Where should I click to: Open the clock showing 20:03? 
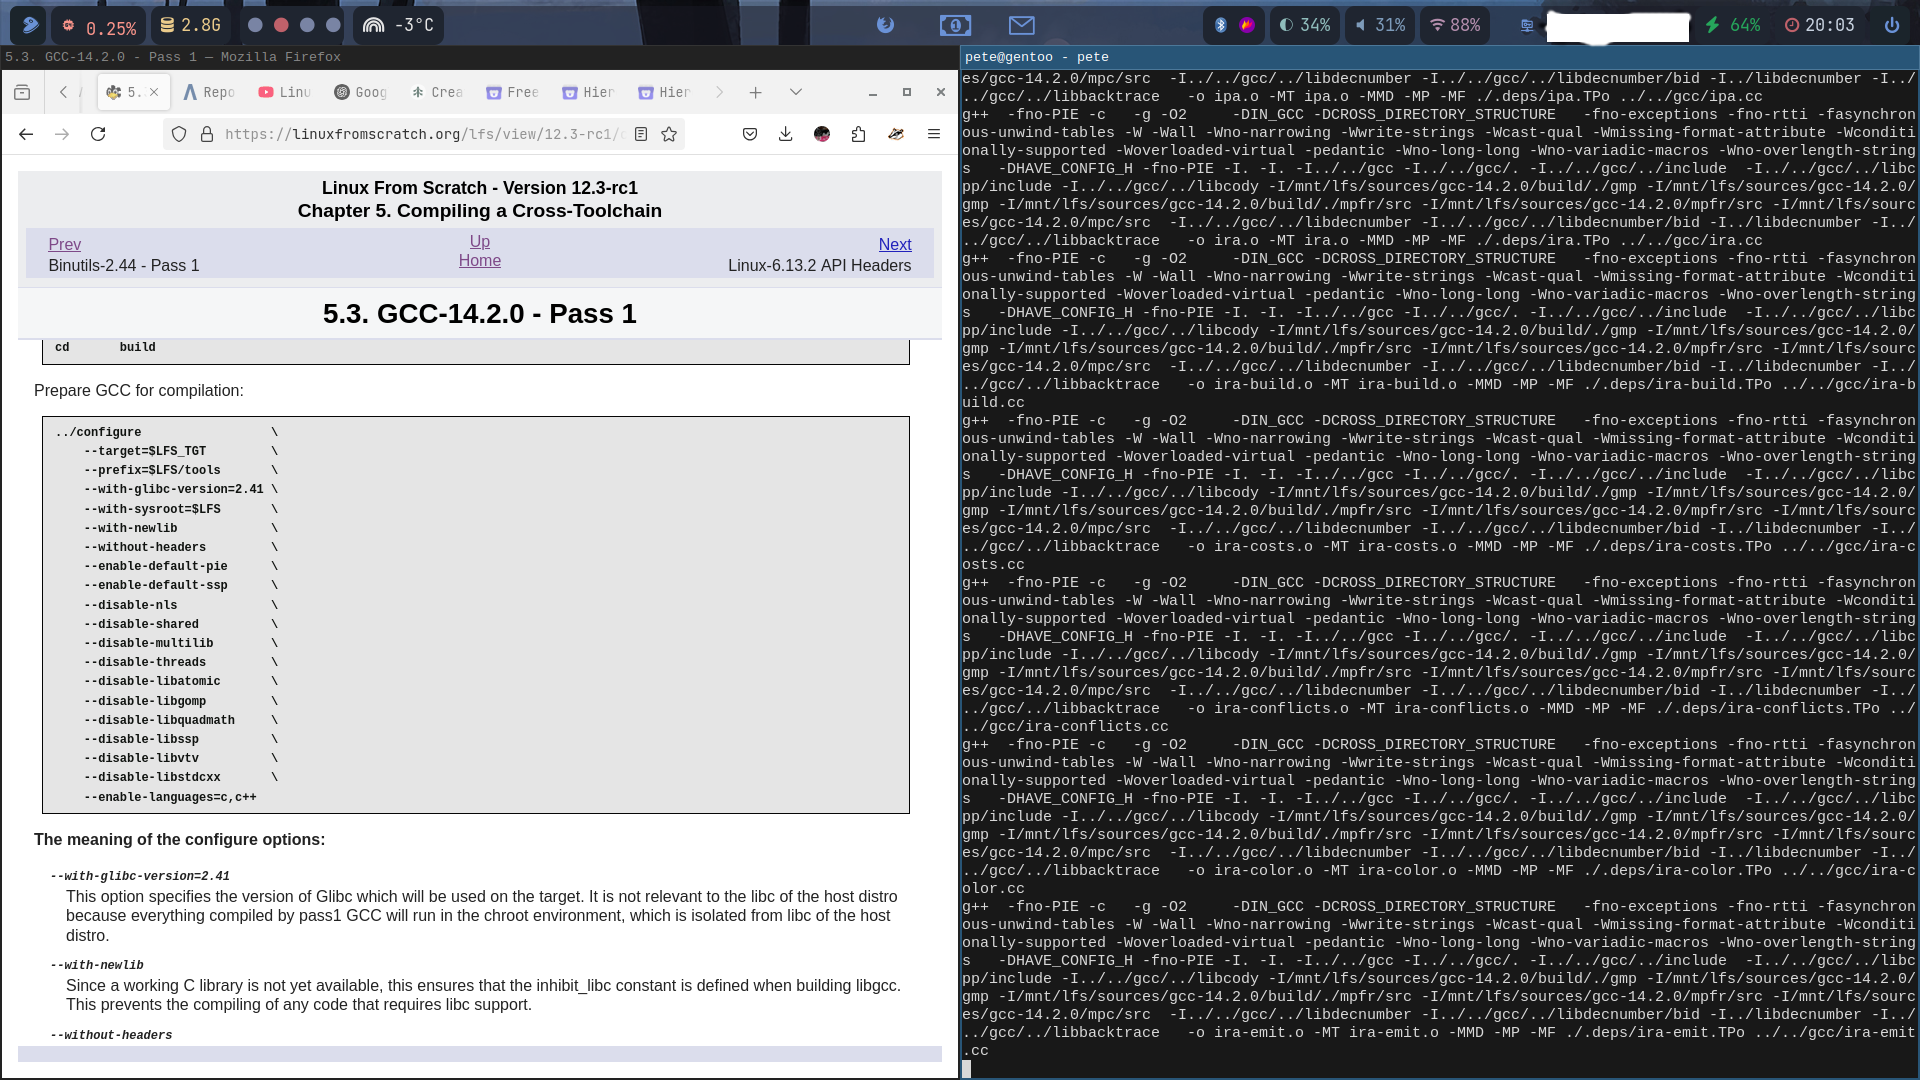(x=1820, y=25)
